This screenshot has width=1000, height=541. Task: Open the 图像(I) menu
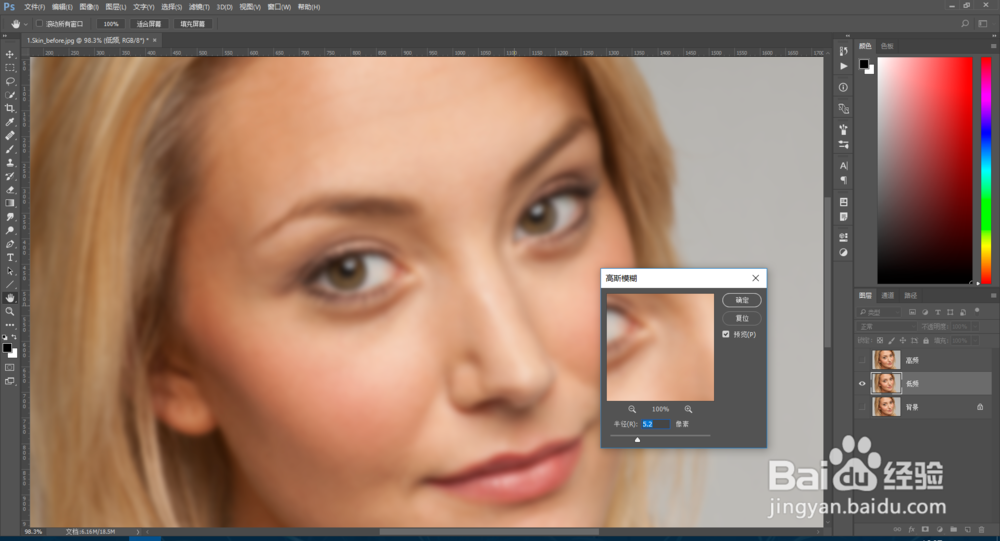89,7
